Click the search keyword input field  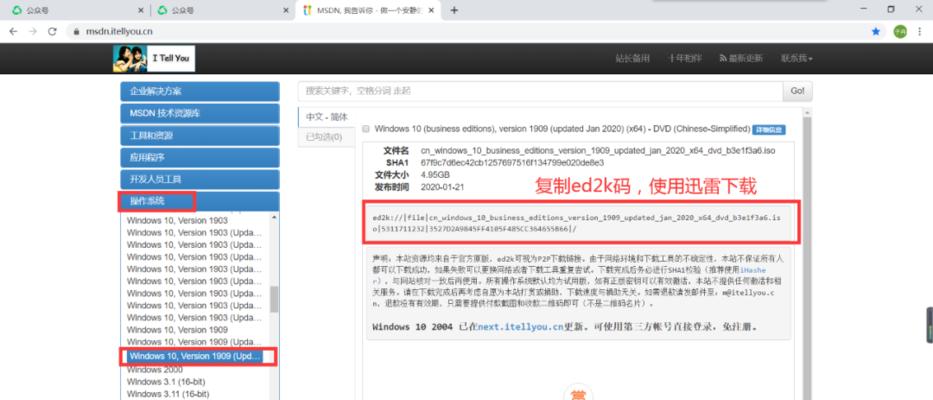tap(540, 91)
